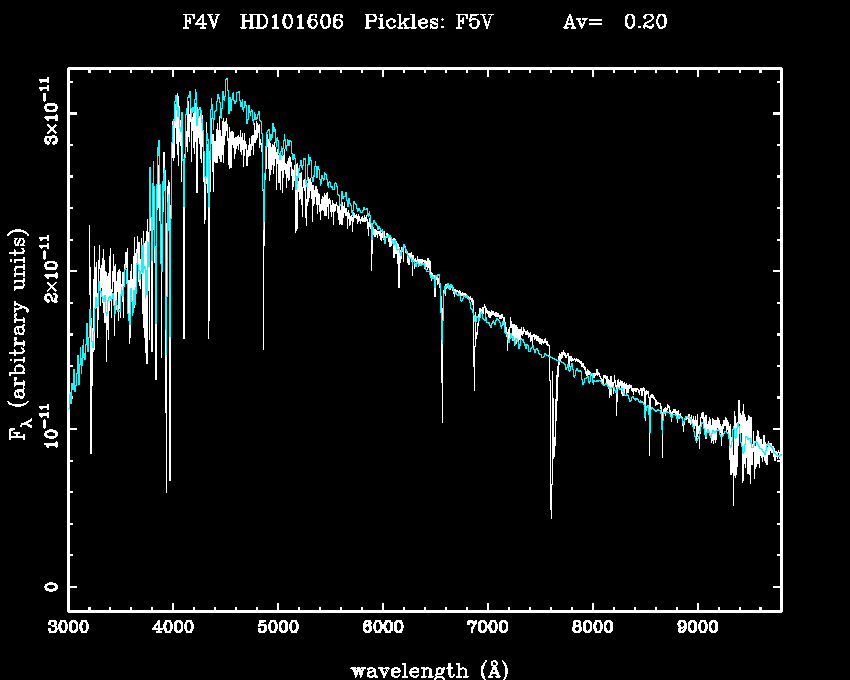Pick the 6000 wavelength tick label

pyautogui.click(x=383, y=629)
